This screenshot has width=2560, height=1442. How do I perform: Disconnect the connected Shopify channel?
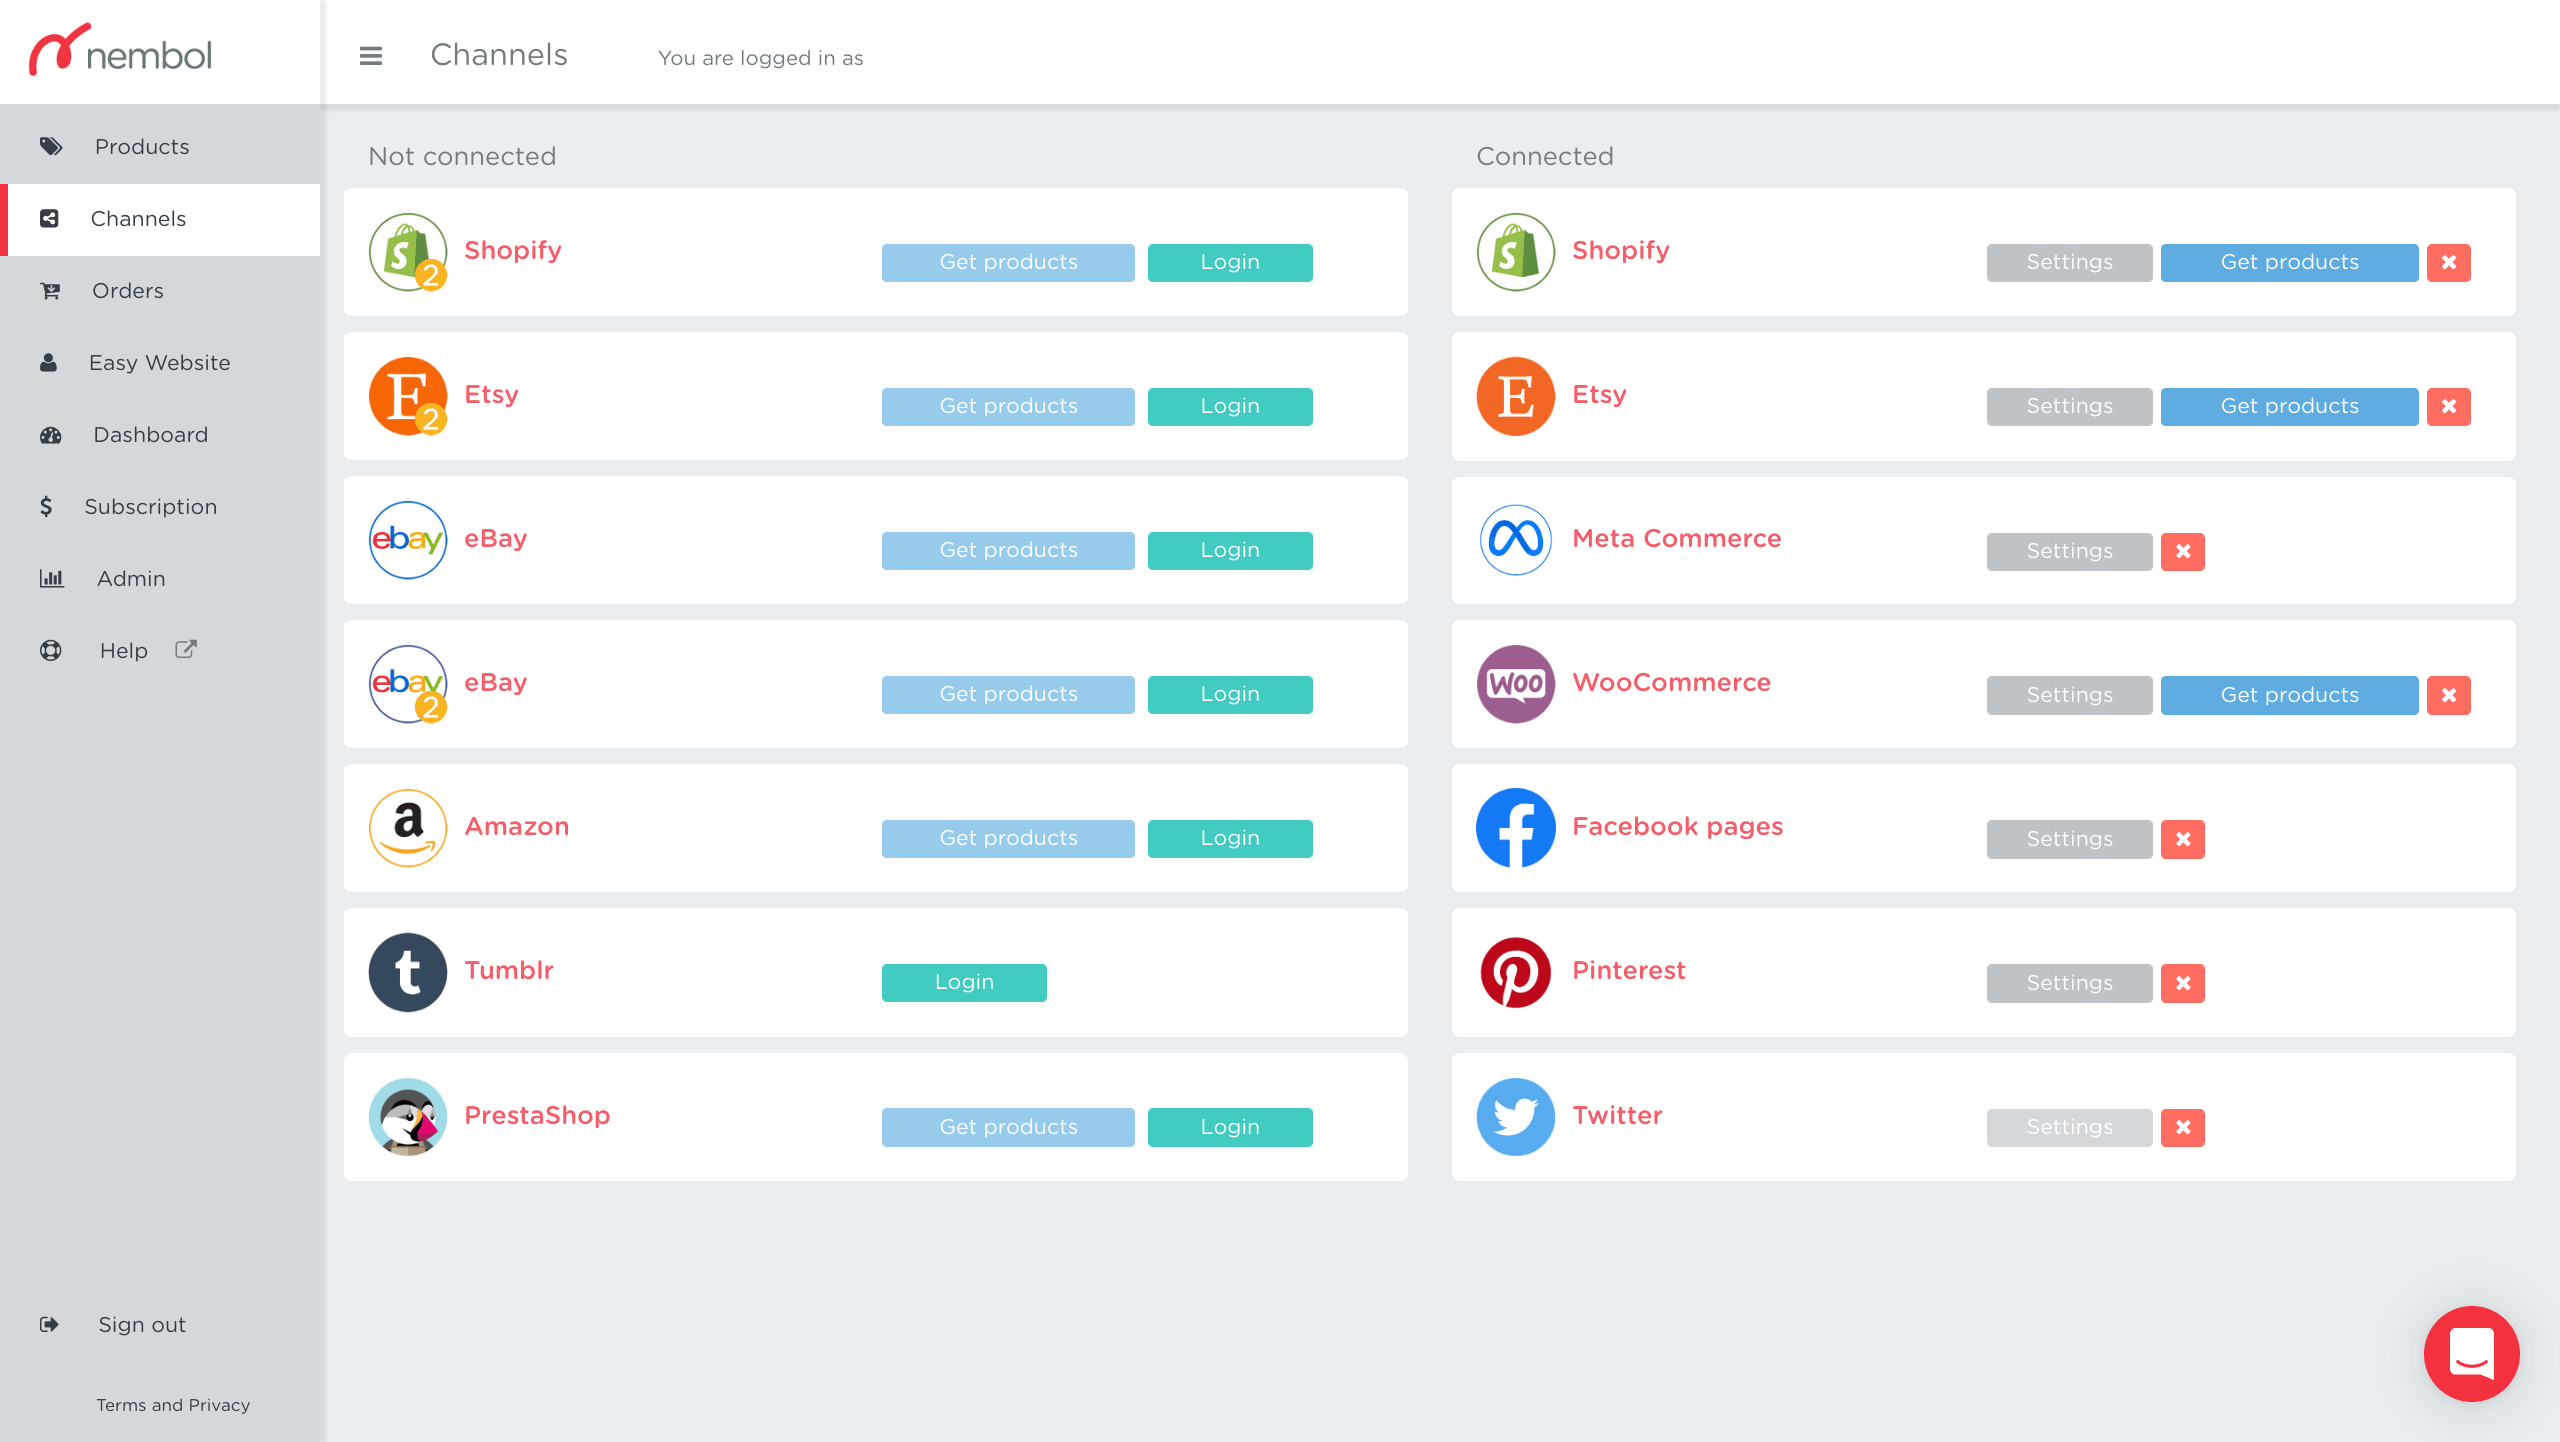2448,263
